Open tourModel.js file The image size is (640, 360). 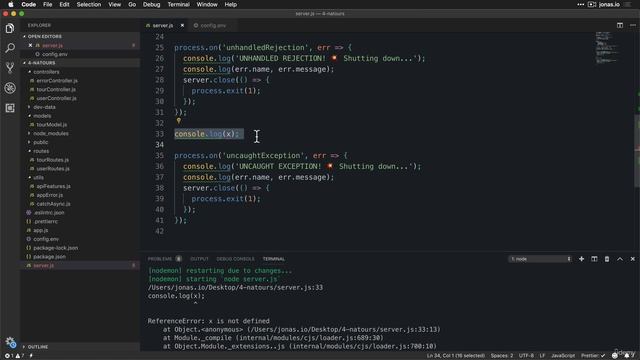coord(51,124)
